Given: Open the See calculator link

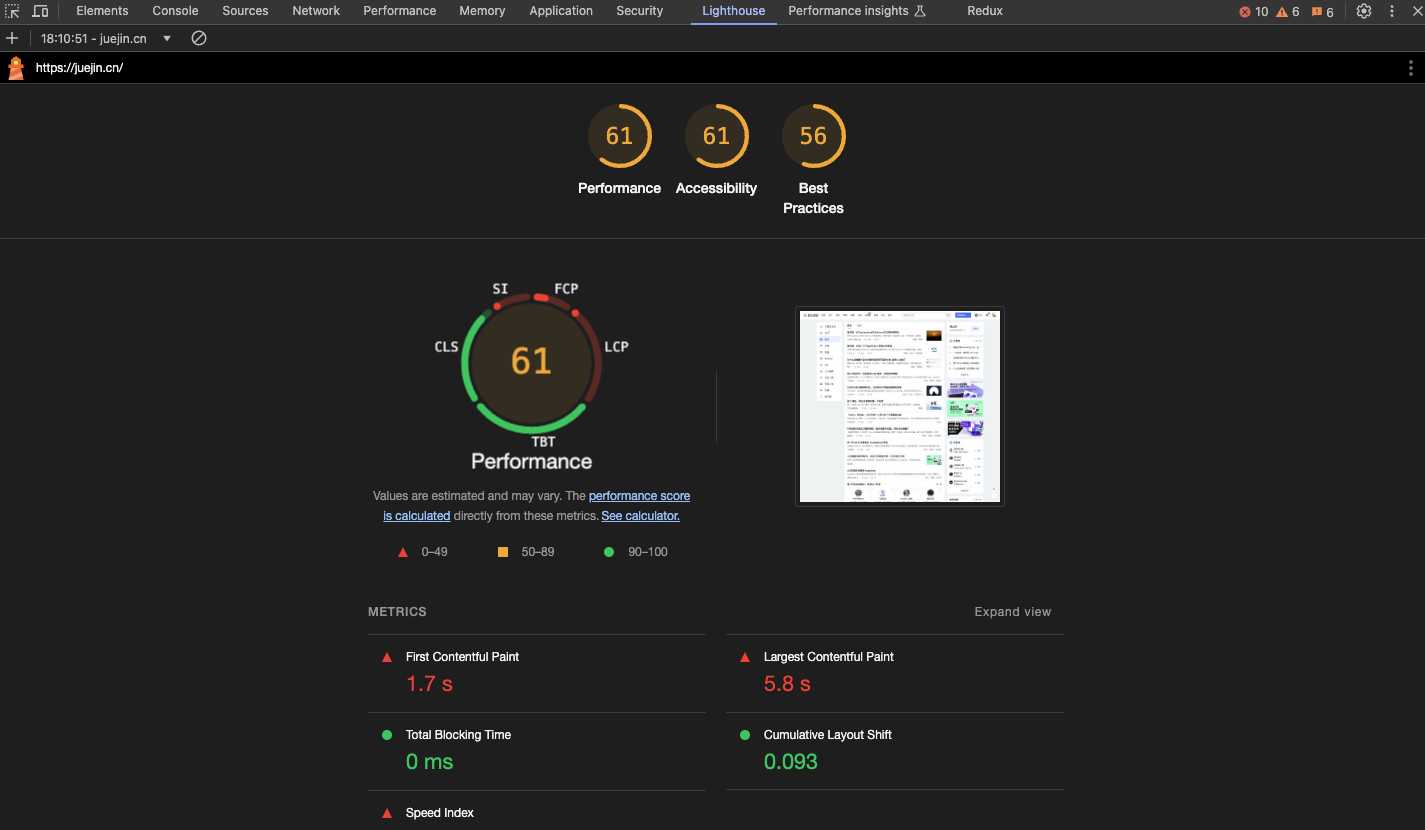Looking at the screenshot, I should [640, 515].
